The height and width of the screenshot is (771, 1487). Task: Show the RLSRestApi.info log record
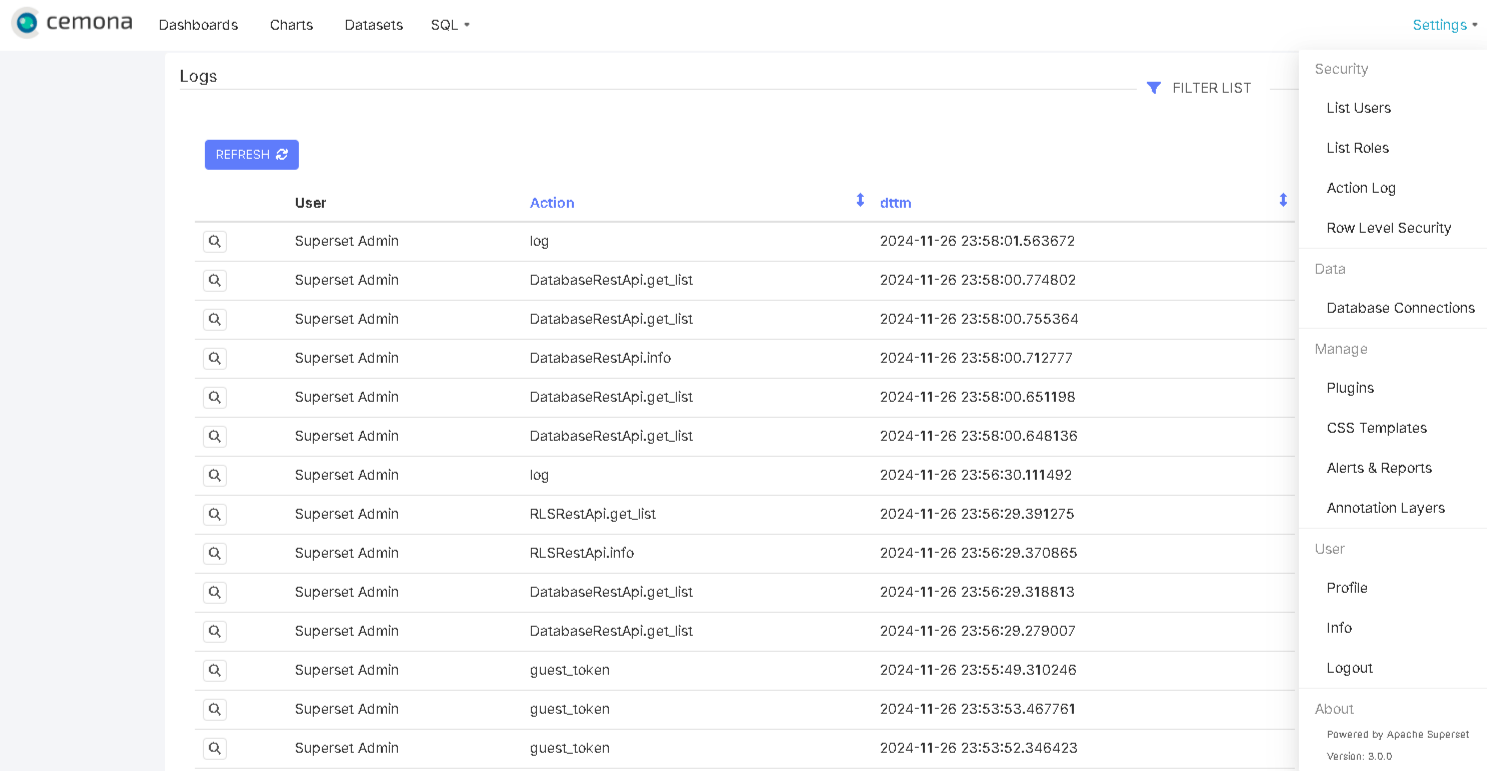(x=214, y=553)
